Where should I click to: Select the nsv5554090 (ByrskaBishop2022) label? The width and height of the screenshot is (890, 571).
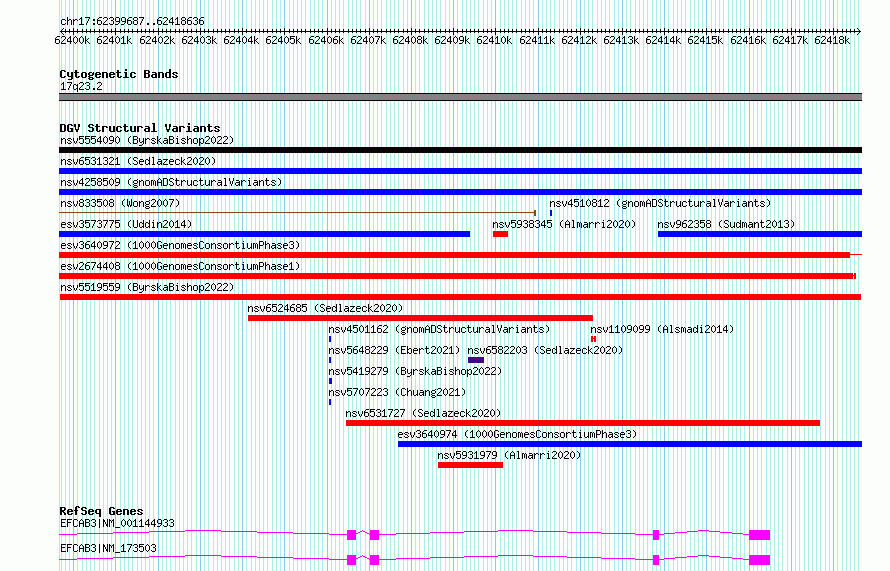tap(147, 140)
